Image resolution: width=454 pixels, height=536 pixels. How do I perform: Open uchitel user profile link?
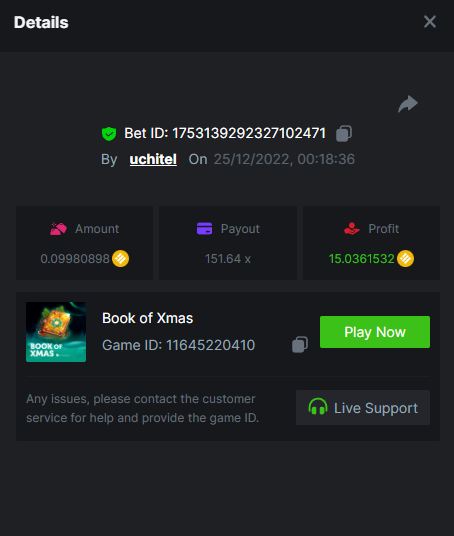tap(153, 159)
